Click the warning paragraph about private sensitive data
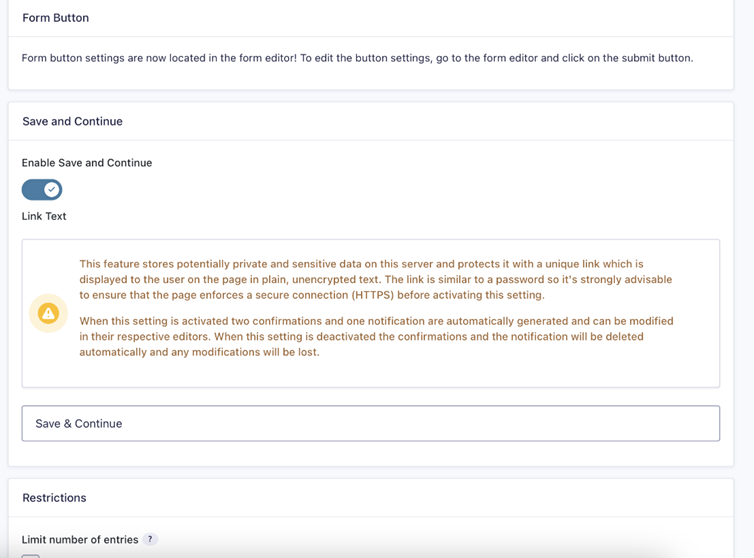The image size is (754, 558). 375,279
